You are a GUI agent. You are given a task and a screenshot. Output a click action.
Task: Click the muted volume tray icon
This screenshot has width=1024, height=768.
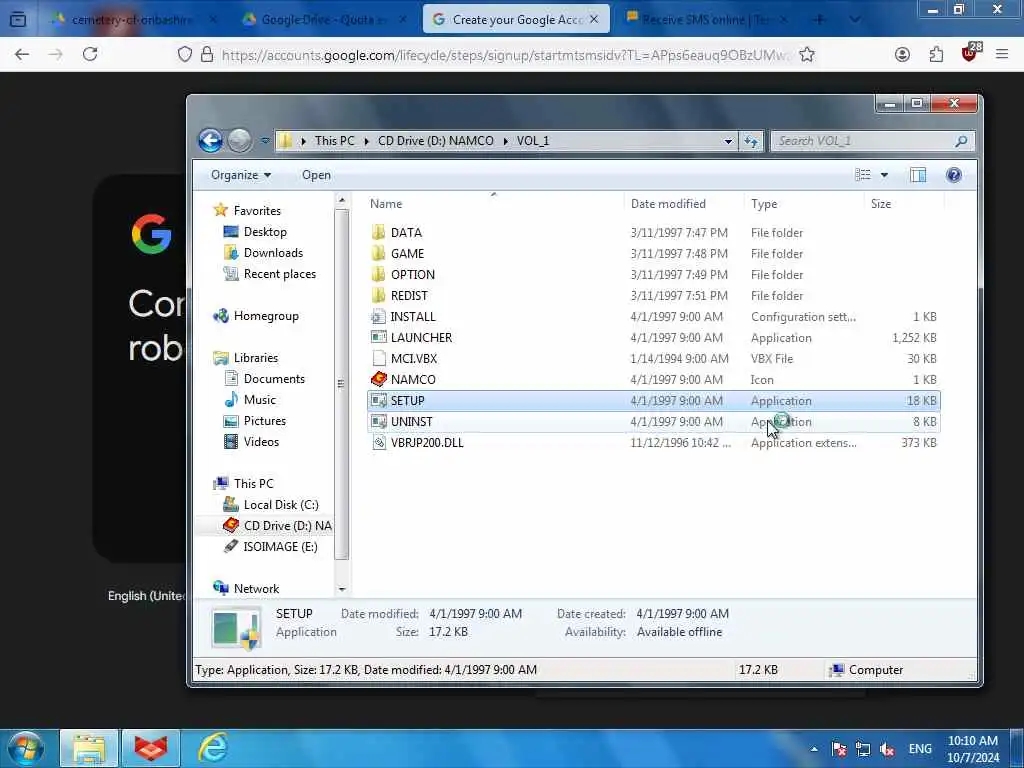point(888,749)
